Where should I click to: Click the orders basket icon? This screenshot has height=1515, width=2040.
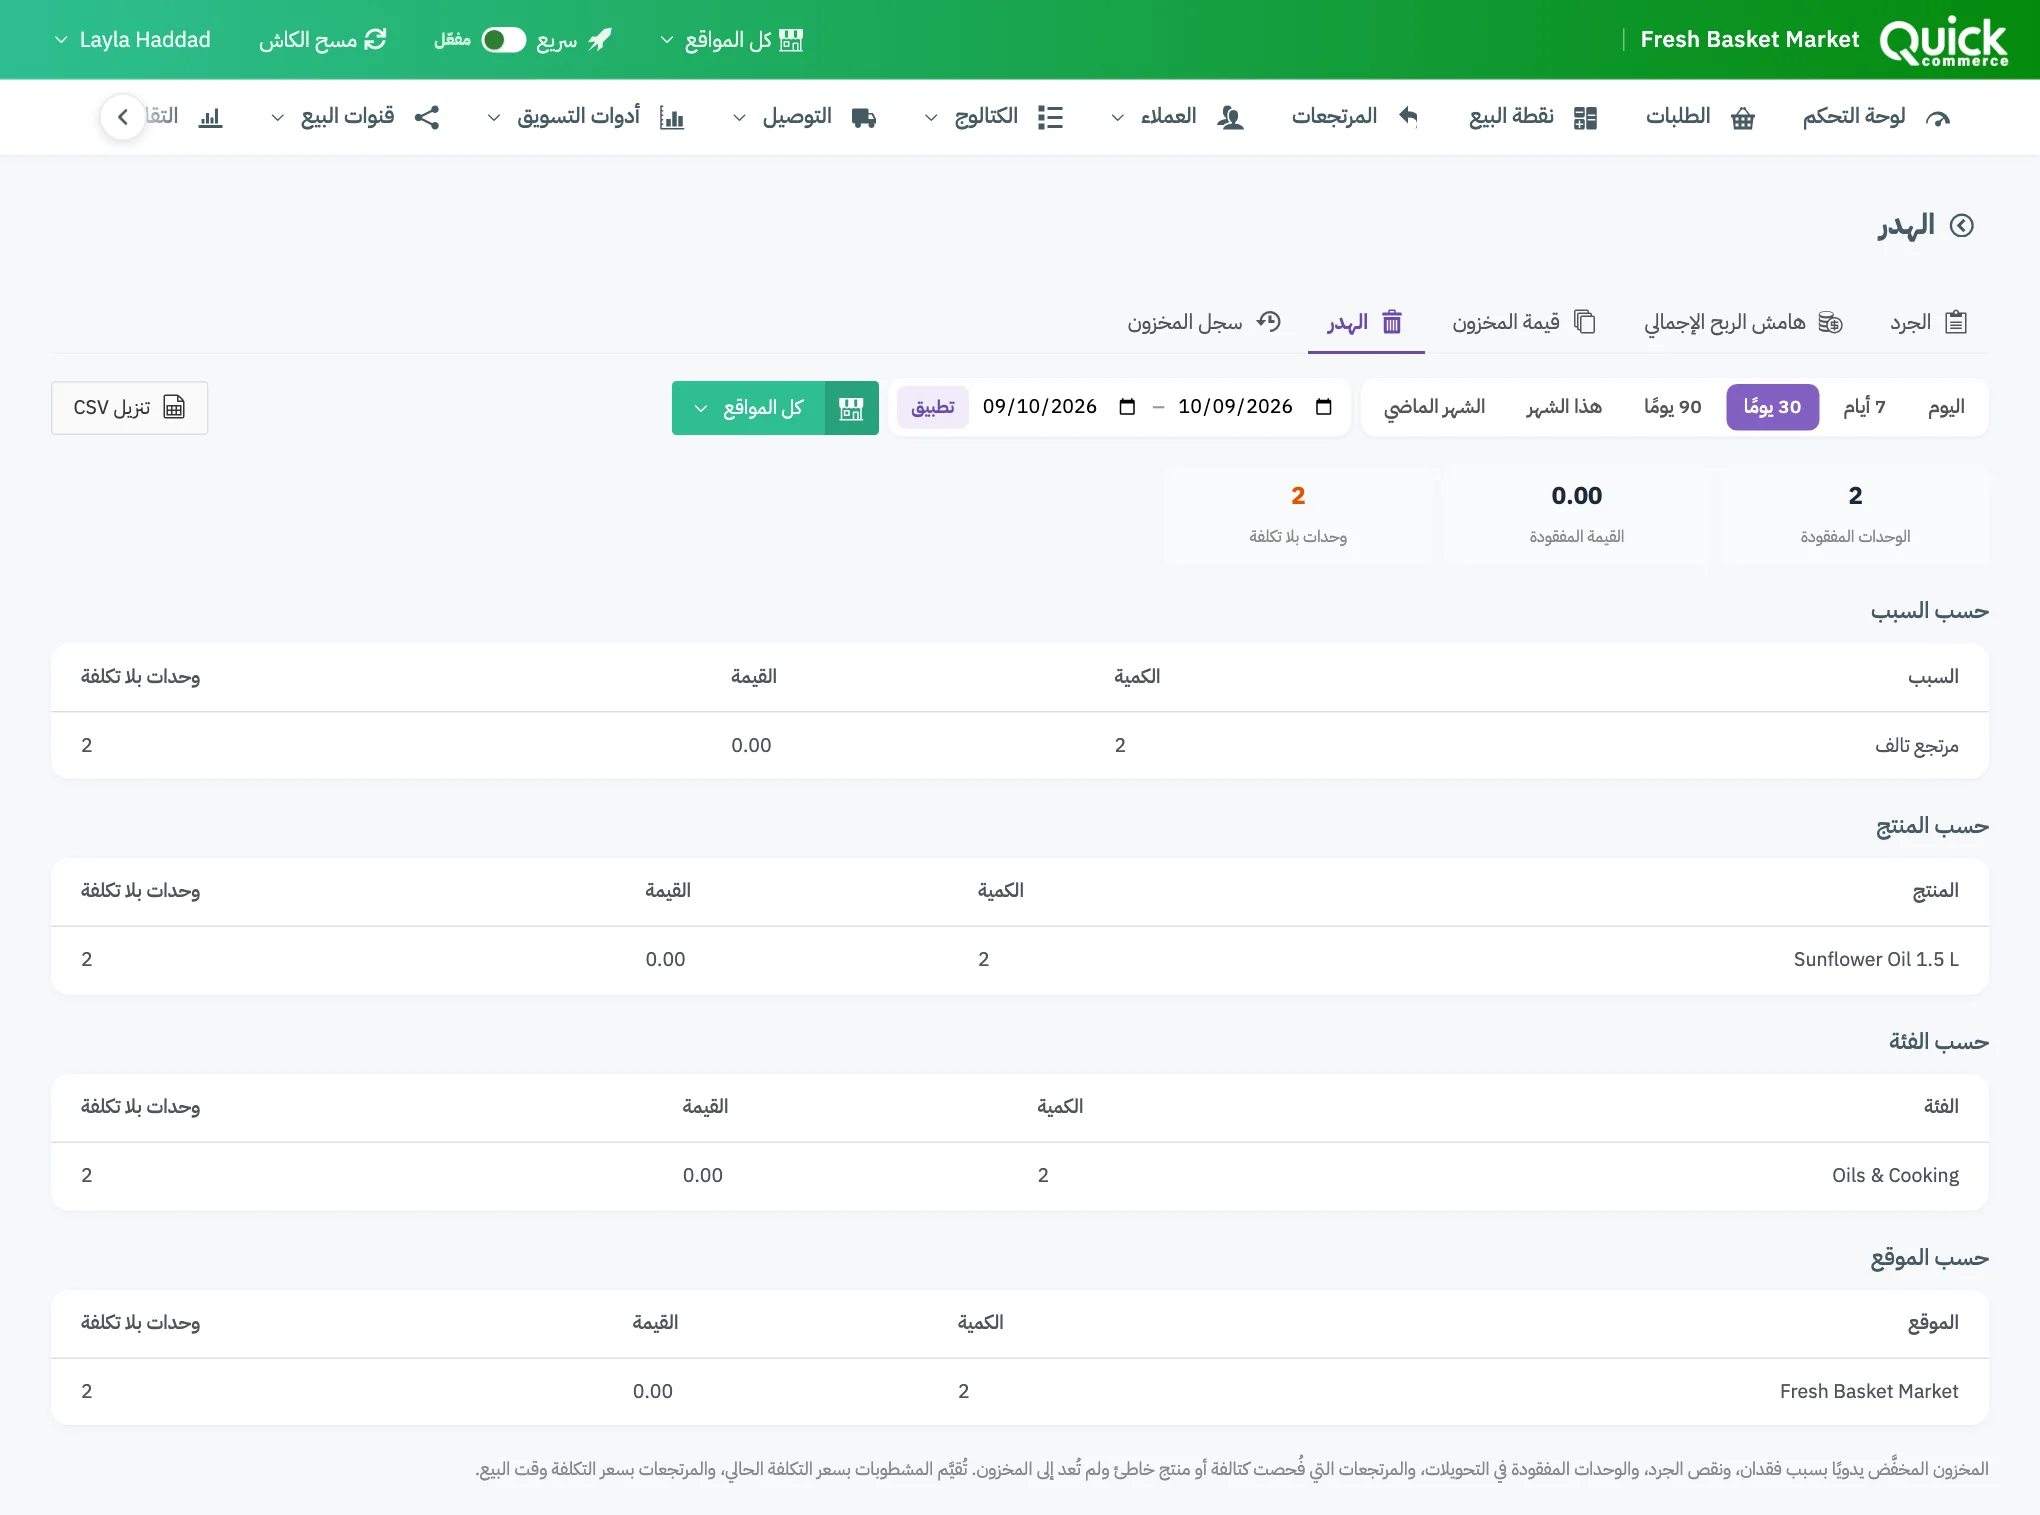pos(1743,118)
